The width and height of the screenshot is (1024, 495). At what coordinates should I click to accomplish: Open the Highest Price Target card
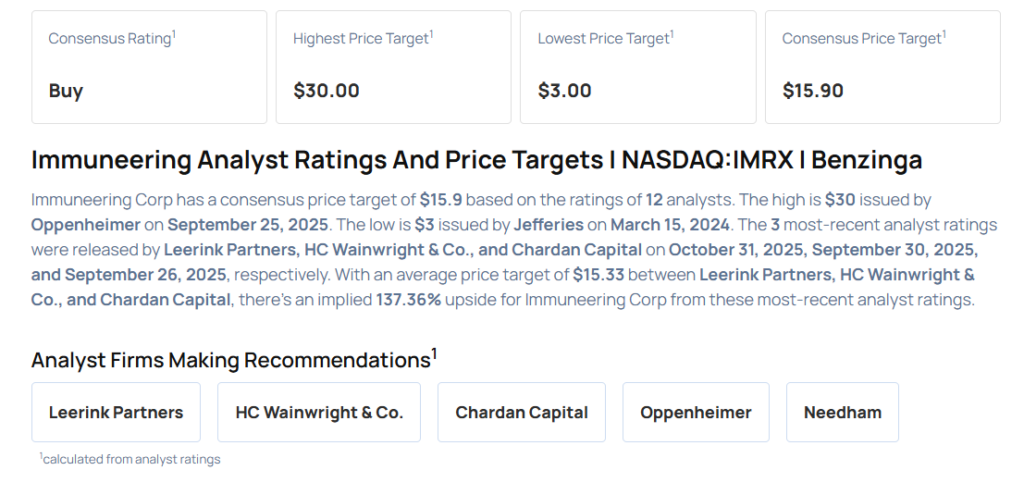point(394,66)
